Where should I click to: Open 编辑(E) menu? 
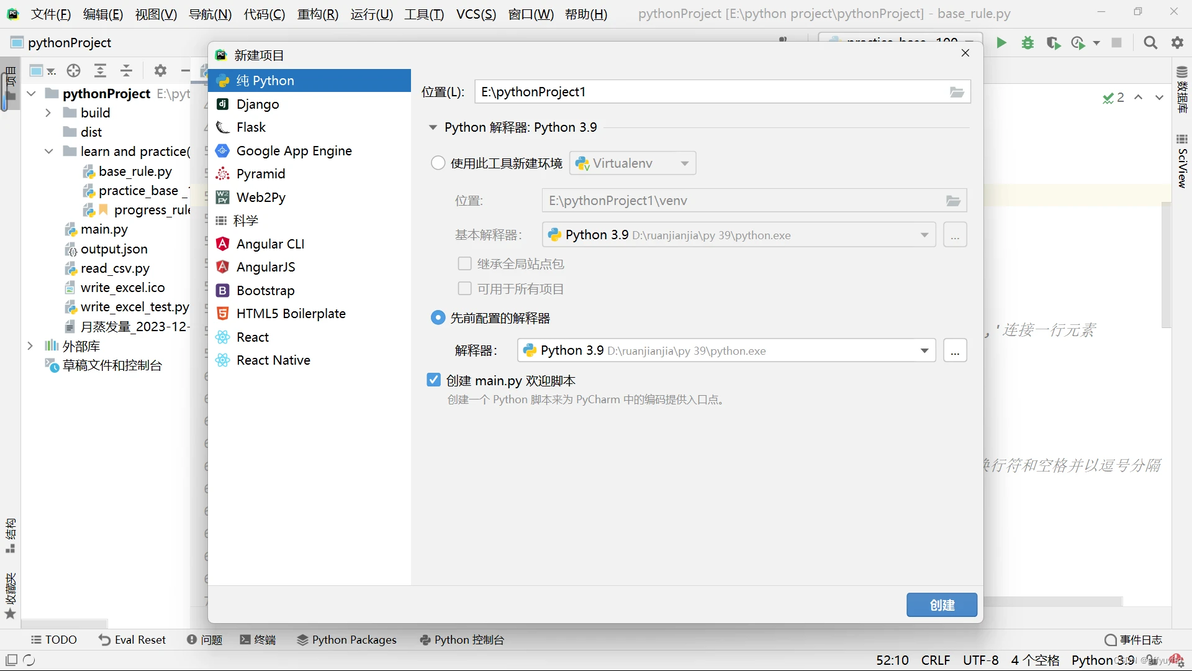pos(103,14)
